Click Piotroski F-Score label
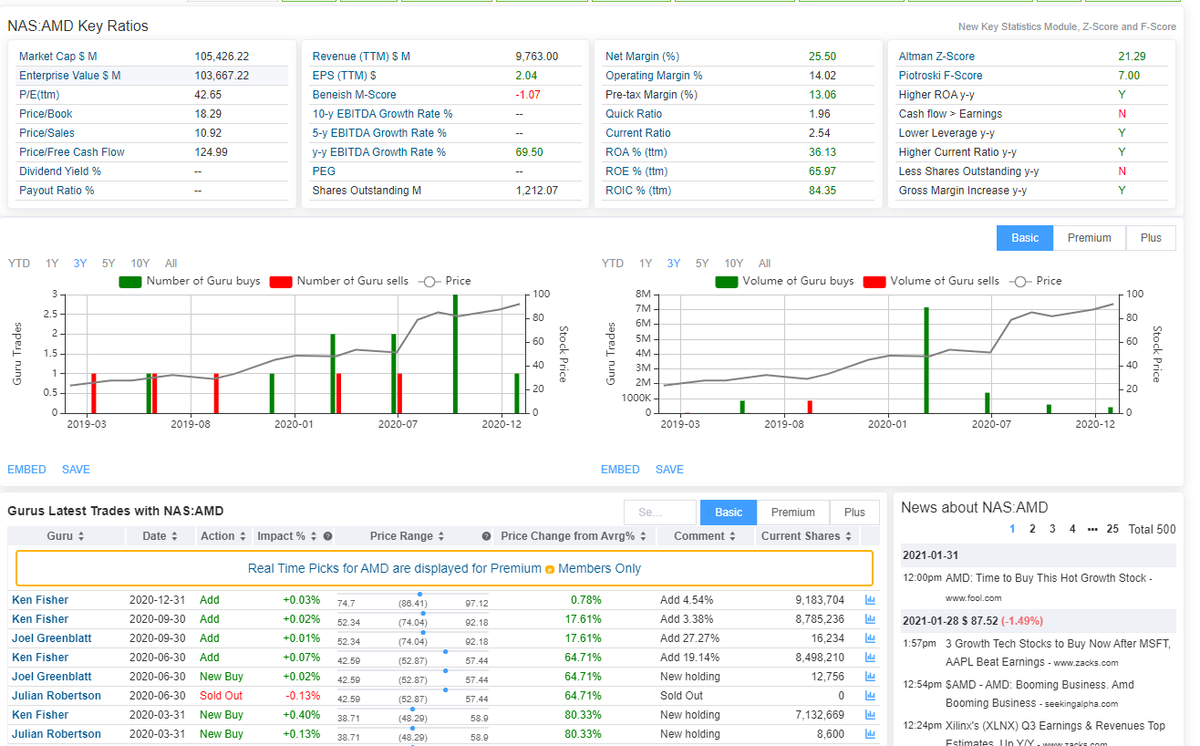 [x=940, y=75]
